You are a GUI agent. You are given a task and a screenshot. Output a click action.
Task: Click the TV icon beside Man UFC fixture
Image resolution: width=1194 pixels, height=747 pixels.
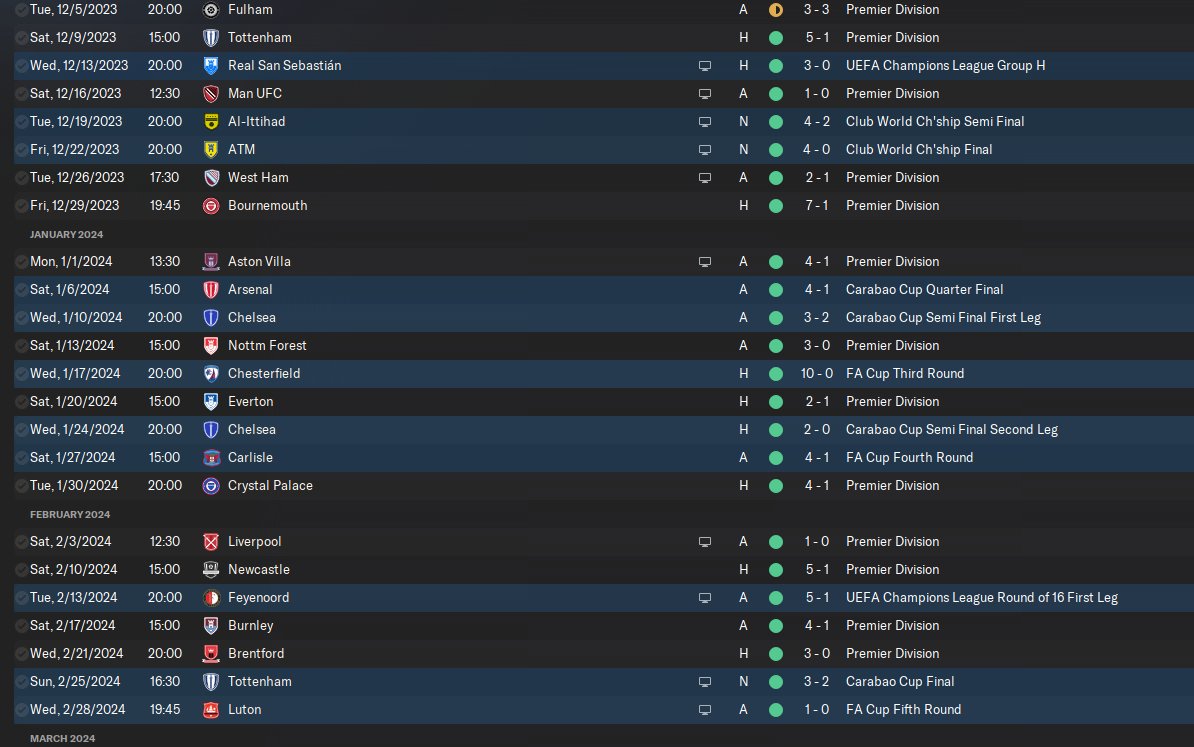pos(705,94)
